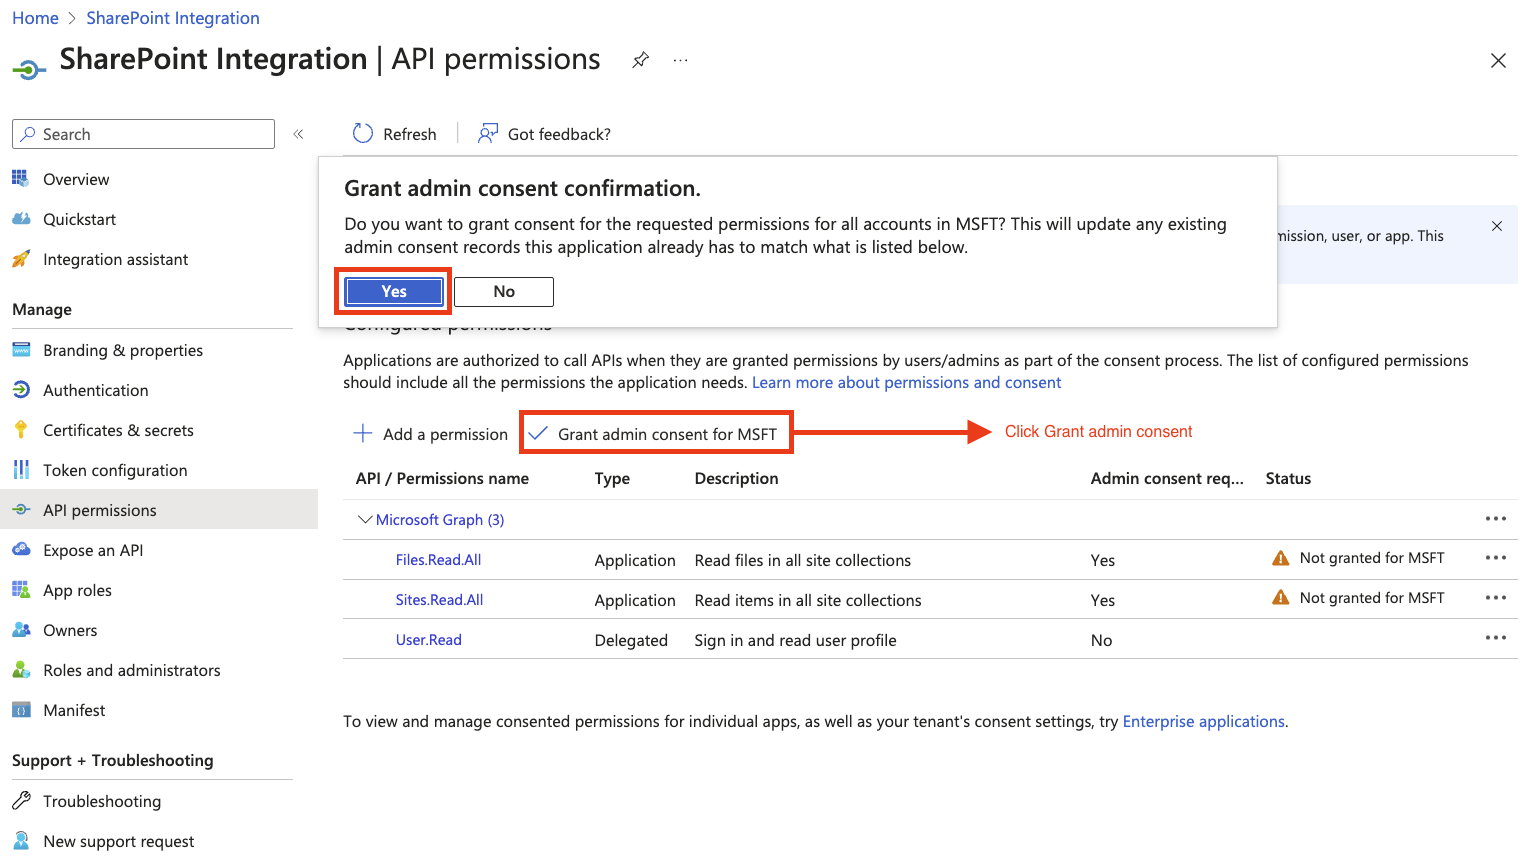Screen dimensions: 1537x864
Task: Click the Admin consent req... column header
Action: 1167,478
